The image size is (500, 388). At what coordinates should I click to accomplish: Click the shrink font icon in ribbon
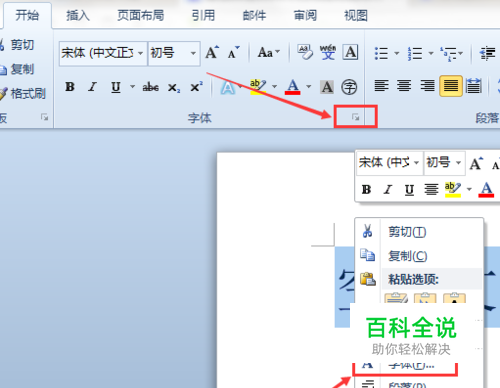tap(234, 52)
